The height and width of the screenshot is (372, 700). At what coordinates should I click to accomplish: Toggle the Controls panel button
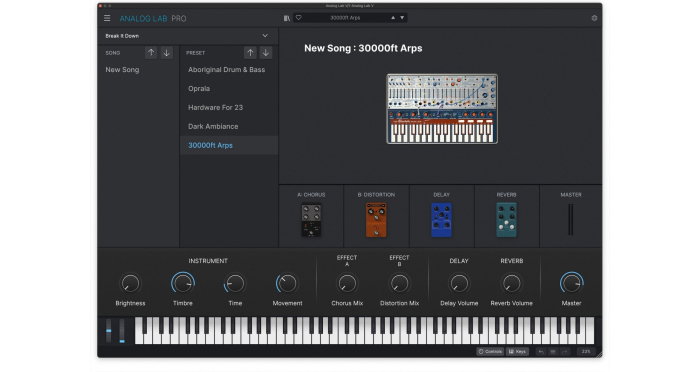click(x=490, y=351)
